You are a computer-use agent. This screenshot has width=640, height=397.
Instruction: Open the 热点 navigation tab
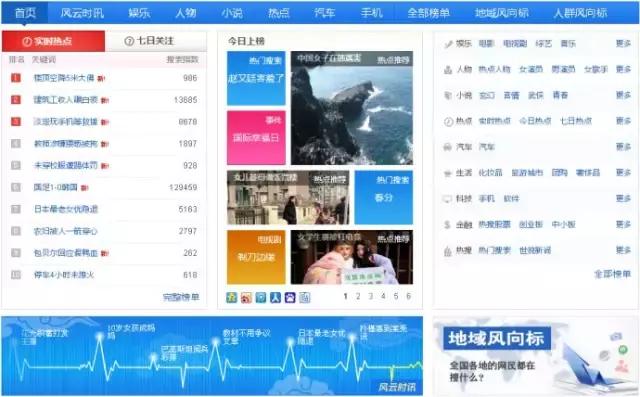(278, 13)
